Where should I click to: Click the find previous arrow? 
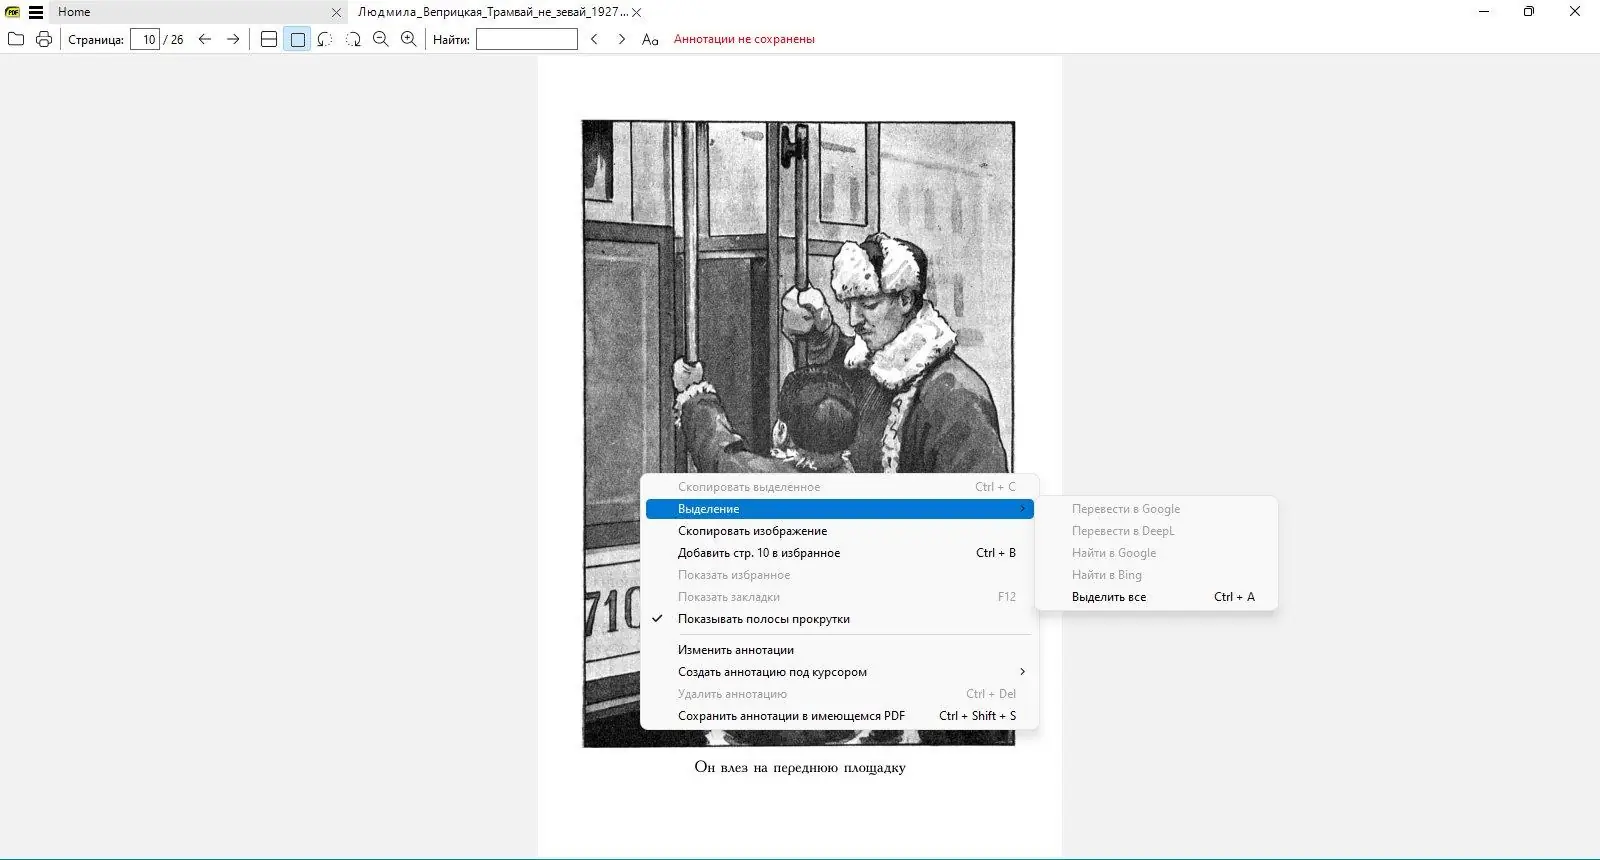594,39
